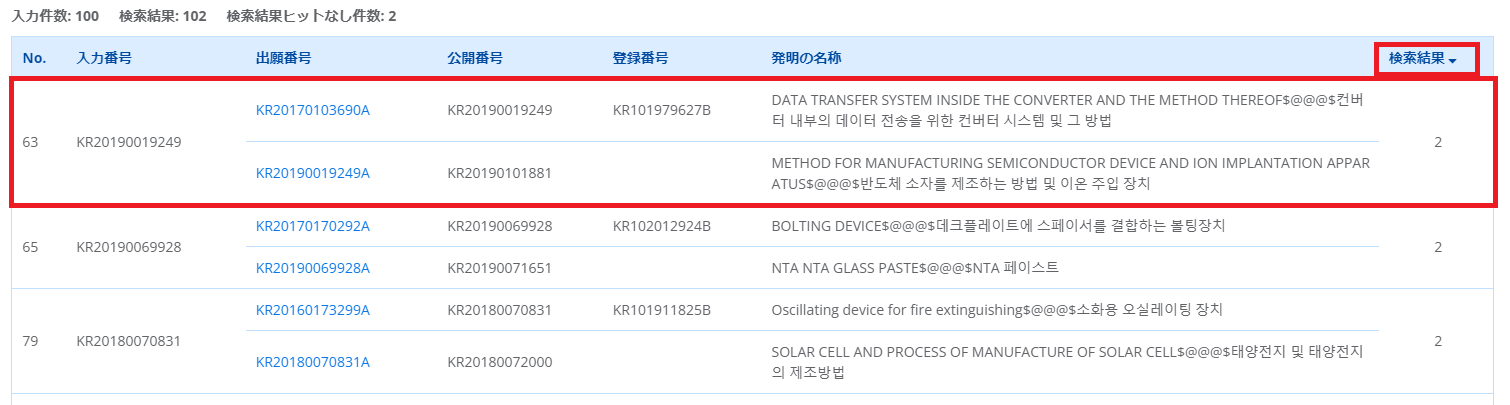Open application link KR20170103690A
The height and width of the screenshot is (405, 1510).
tap(312, 109)
